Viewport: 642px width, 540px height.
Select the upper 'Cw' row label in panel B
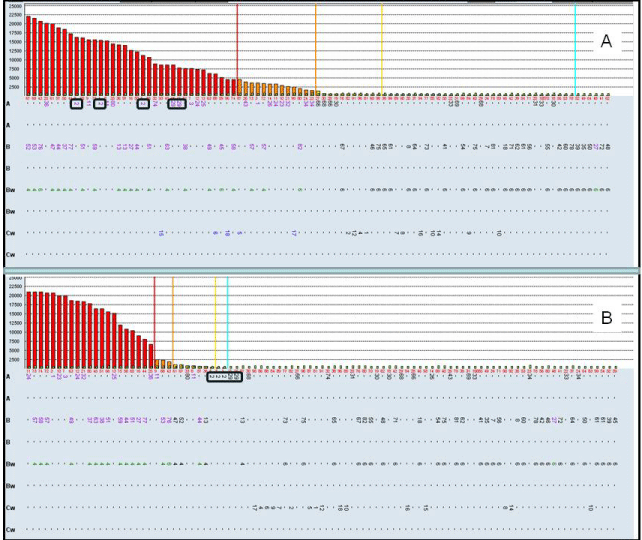10,508
